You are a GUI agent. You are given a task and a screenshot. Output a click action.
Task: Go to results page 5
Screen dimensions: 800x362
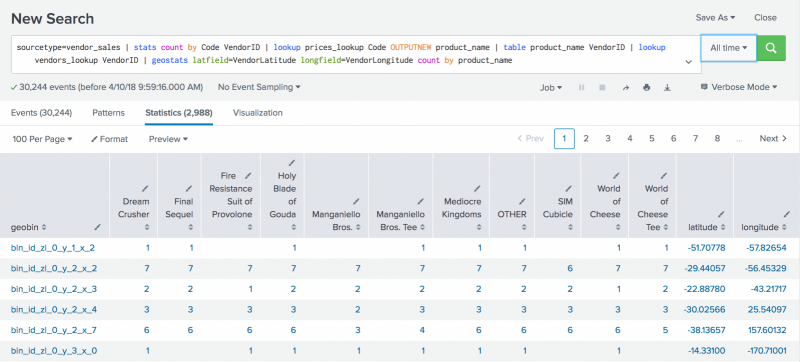[652, 139]
